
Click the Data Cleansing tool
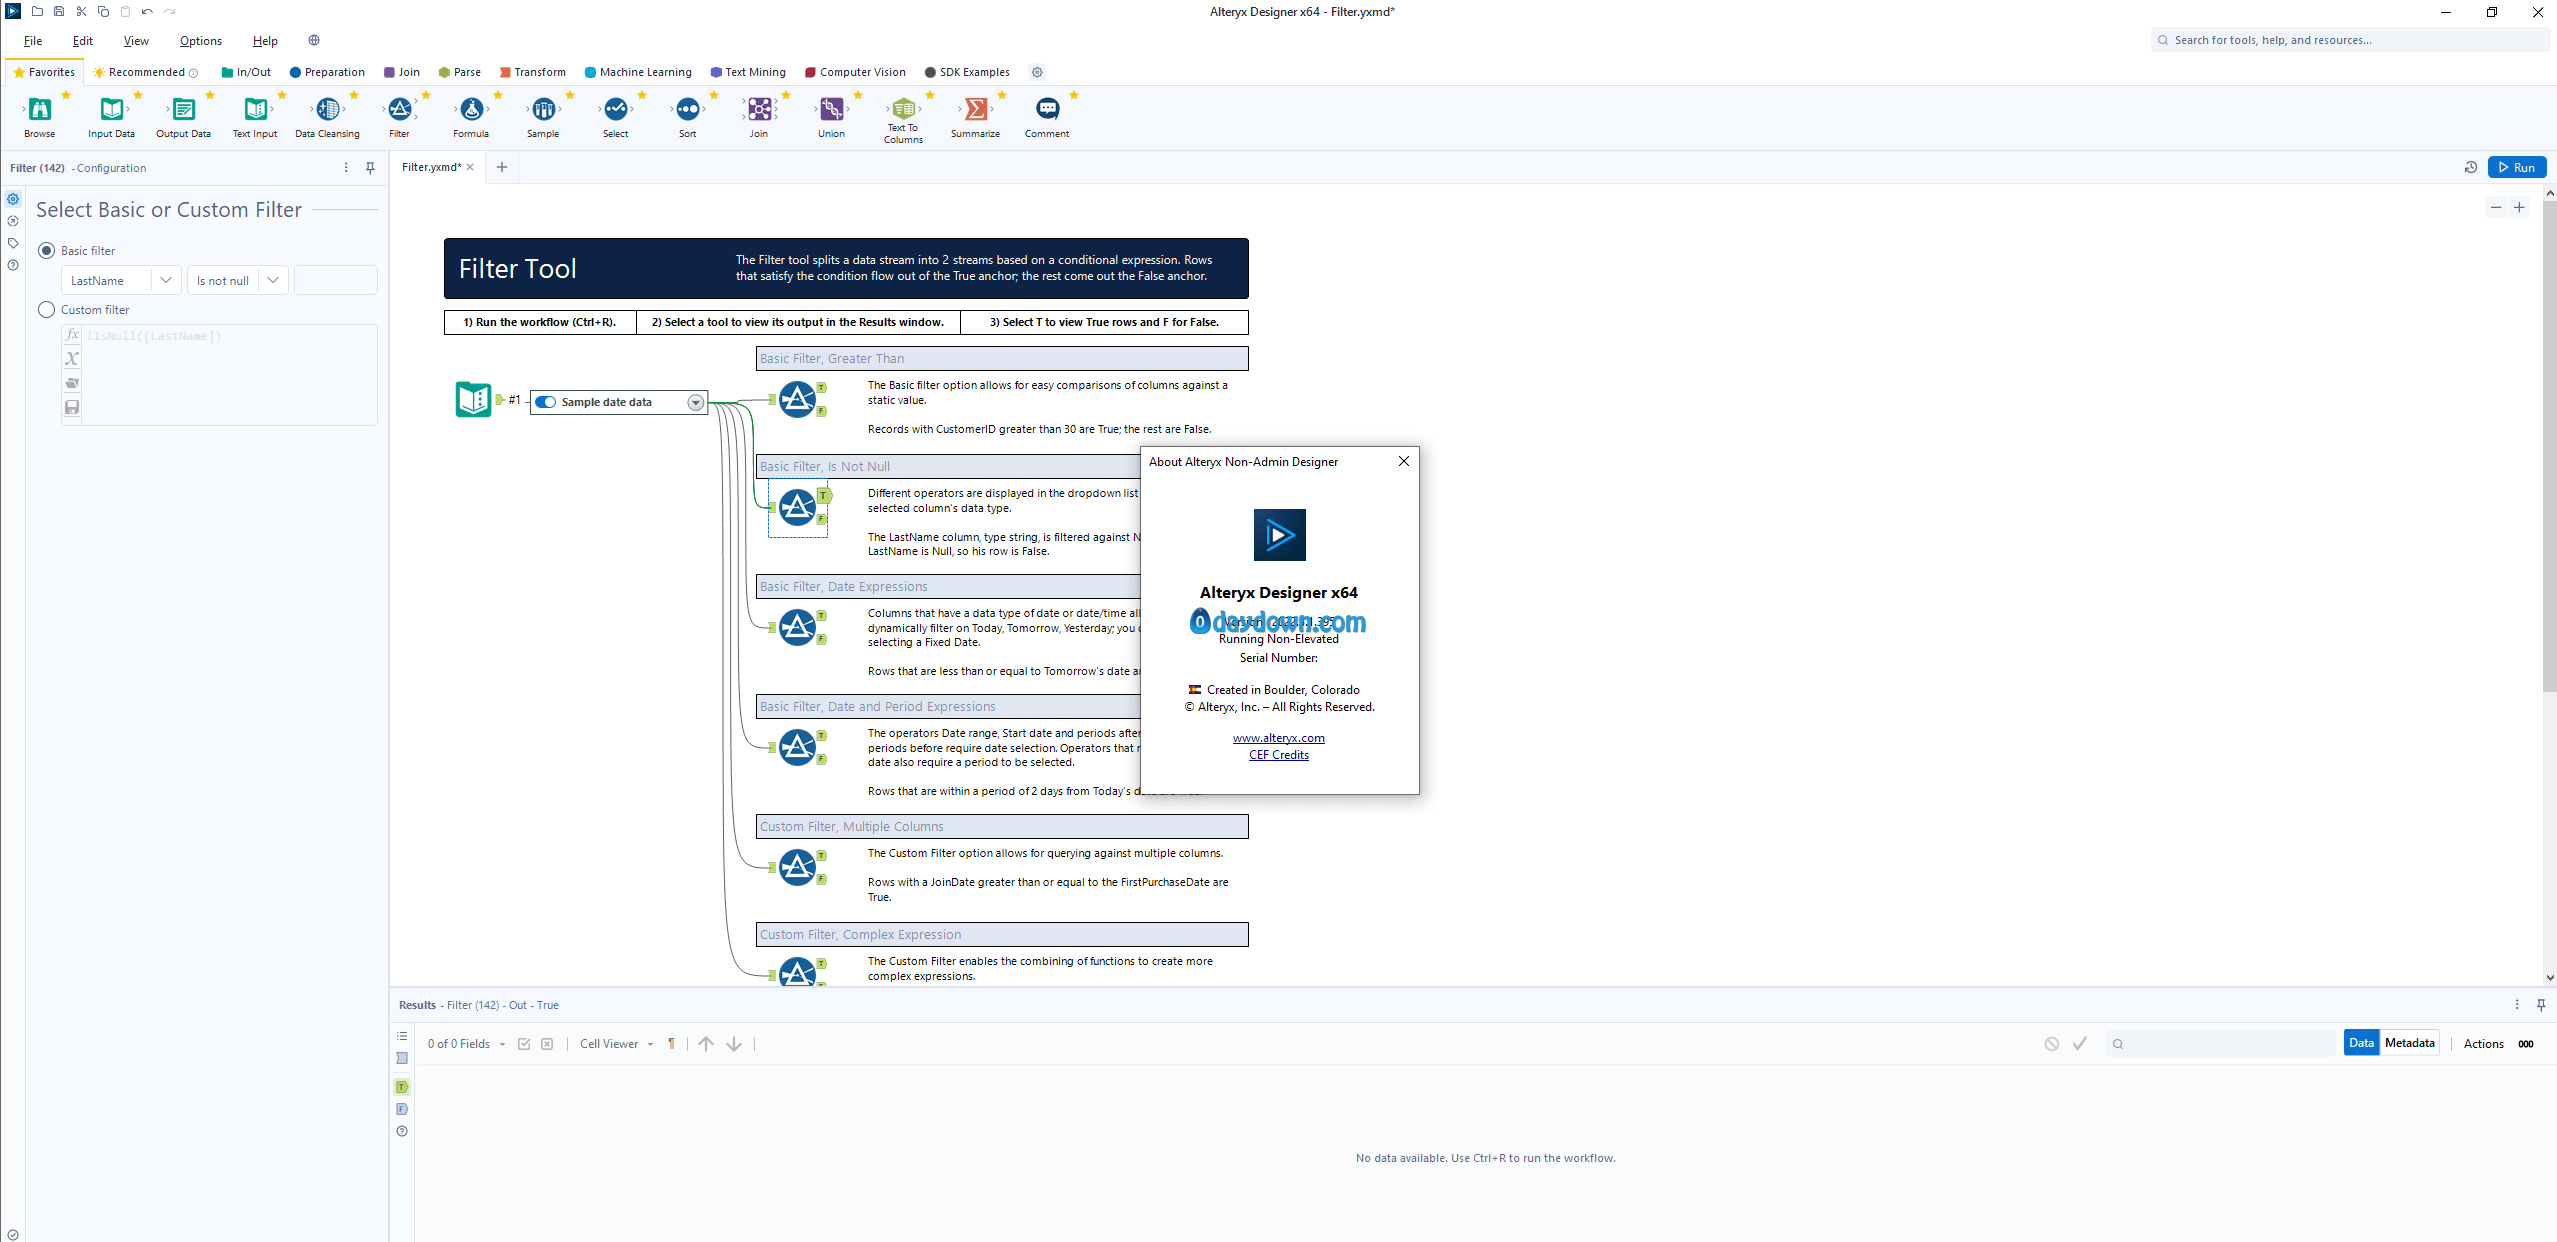(x=328, y=110)
